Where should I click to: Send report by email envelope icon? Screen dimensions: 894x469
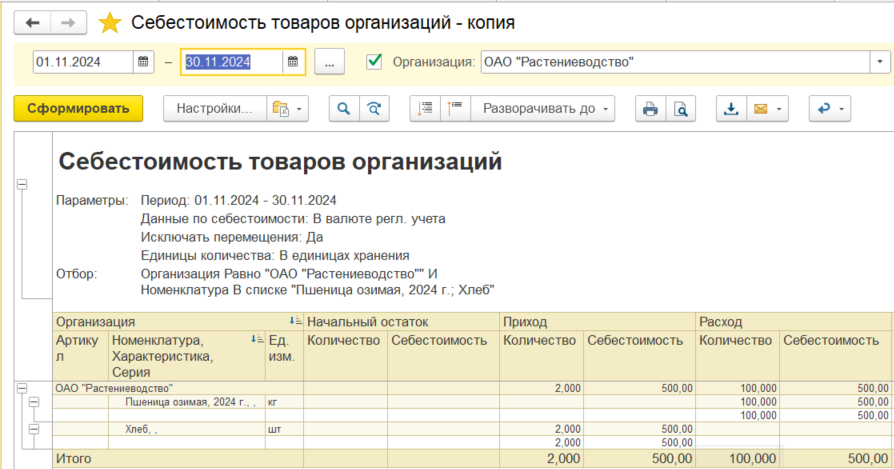tap(761, 108)
